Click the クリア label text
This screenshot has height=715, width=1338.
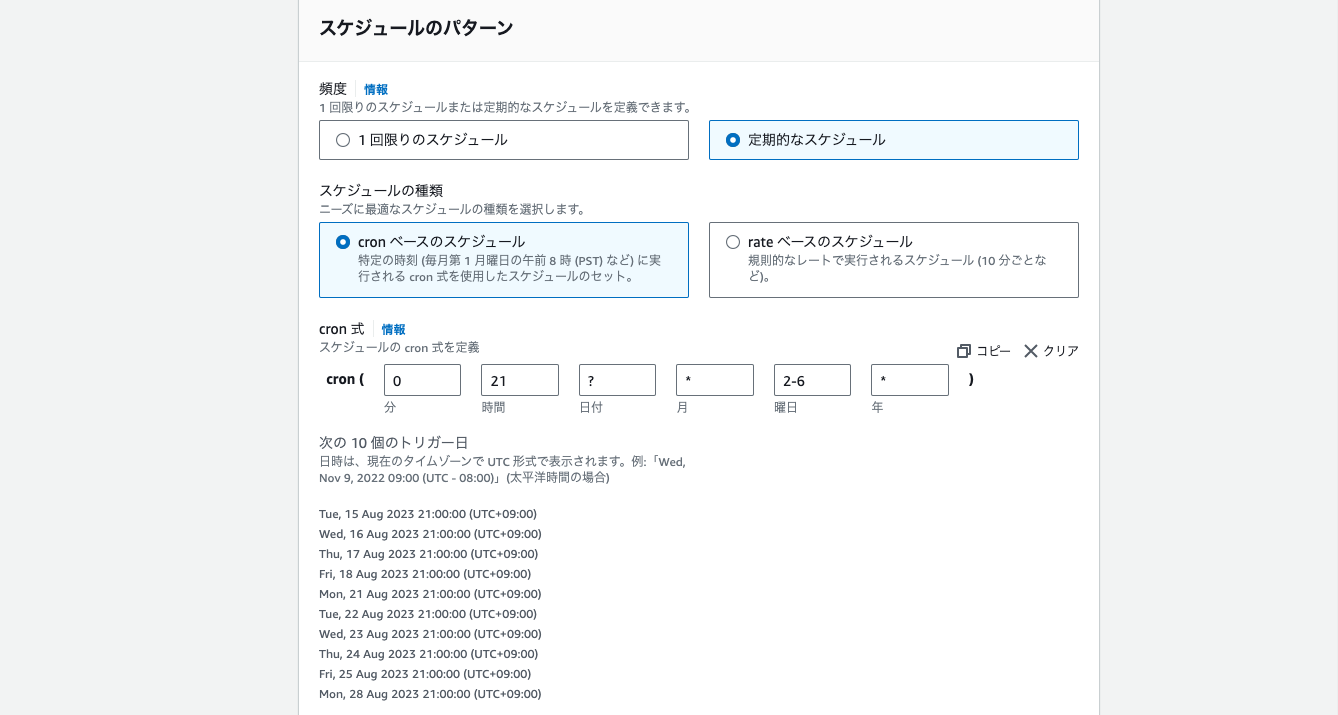(x=1060, y=351)
